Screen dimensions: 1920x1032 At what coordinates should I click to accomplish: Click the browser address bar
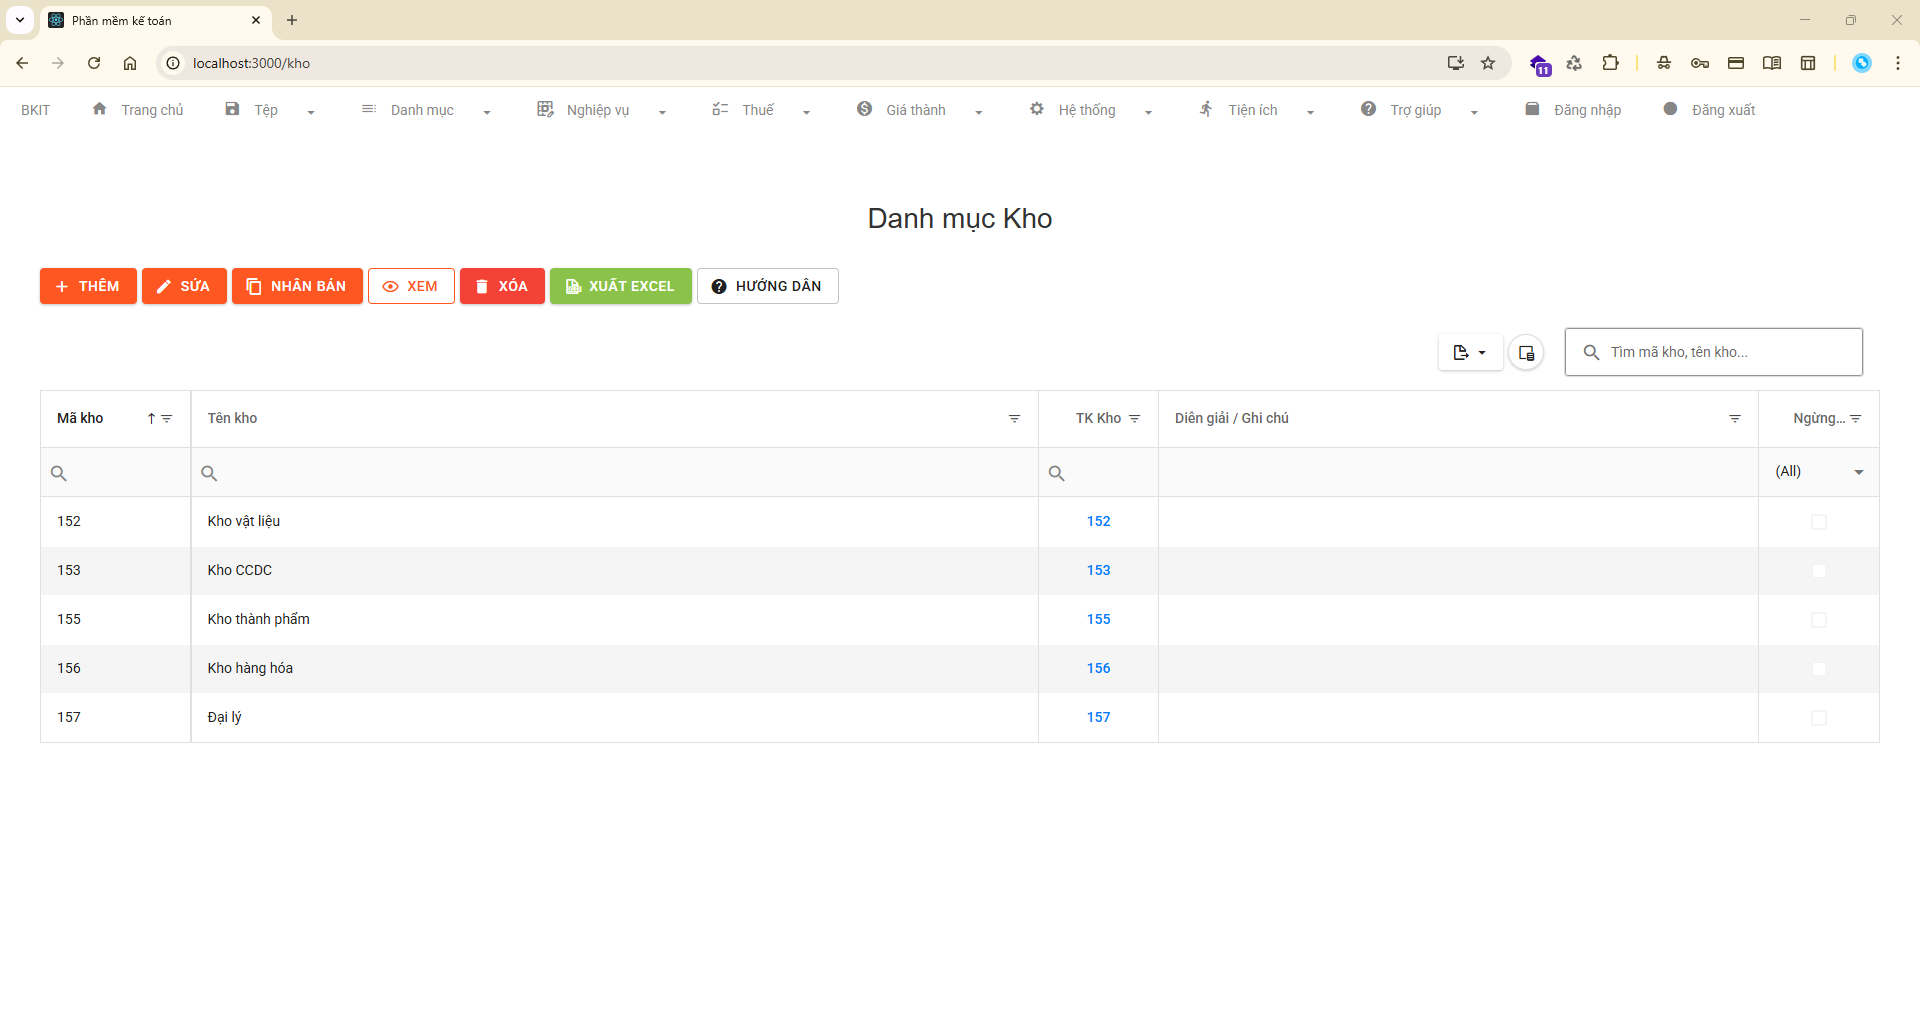[800, 63]
